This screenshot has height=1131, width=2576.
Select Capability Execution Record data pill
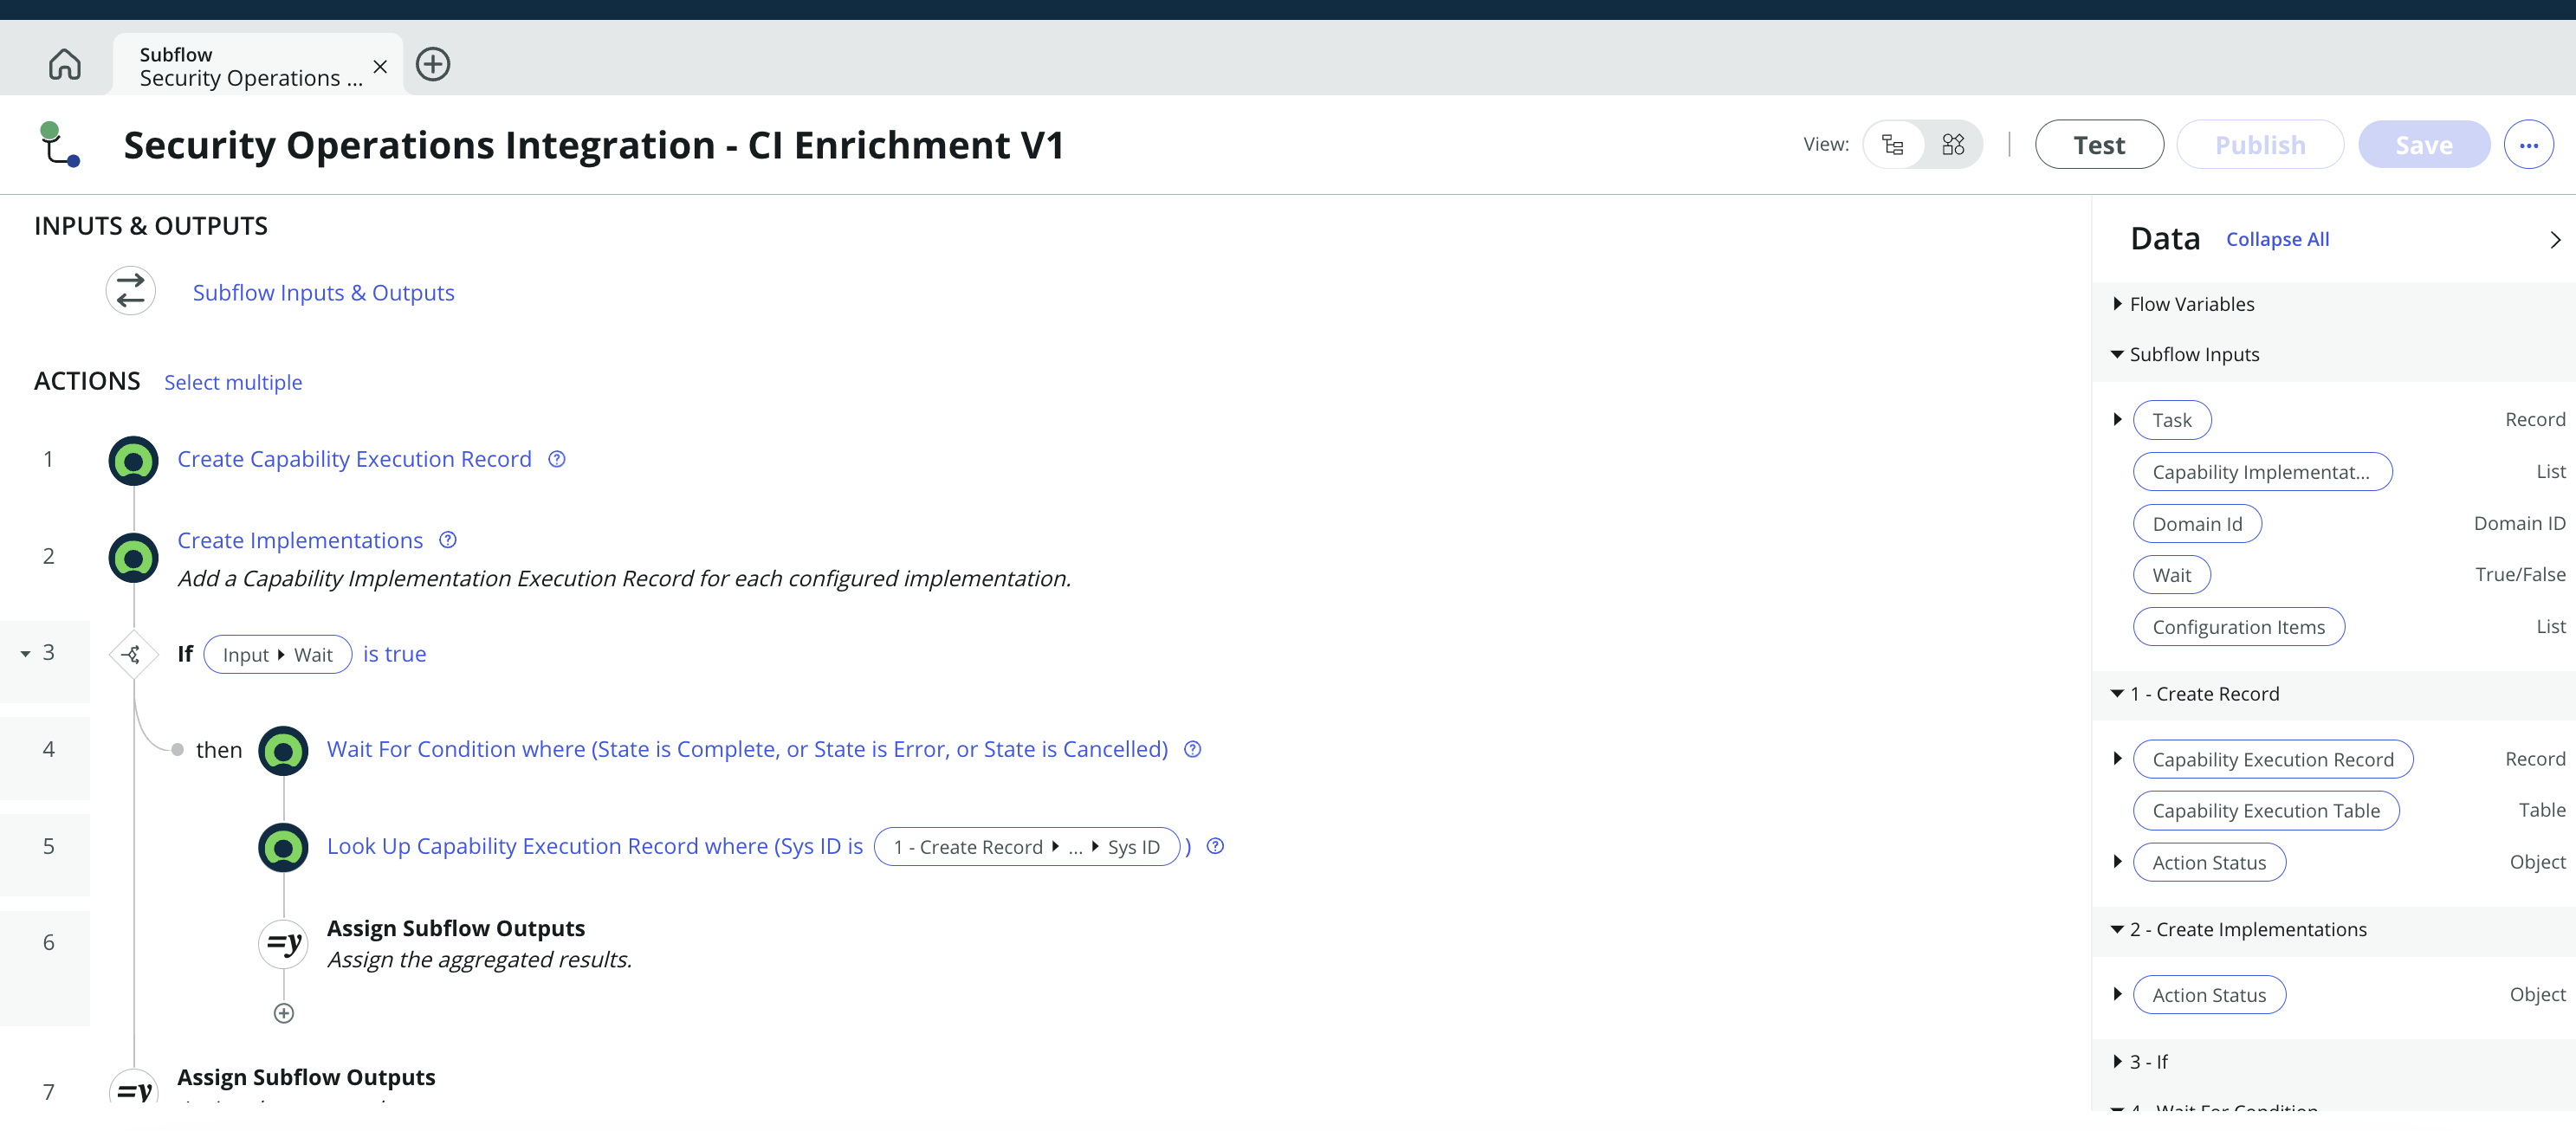[2273, 759]
